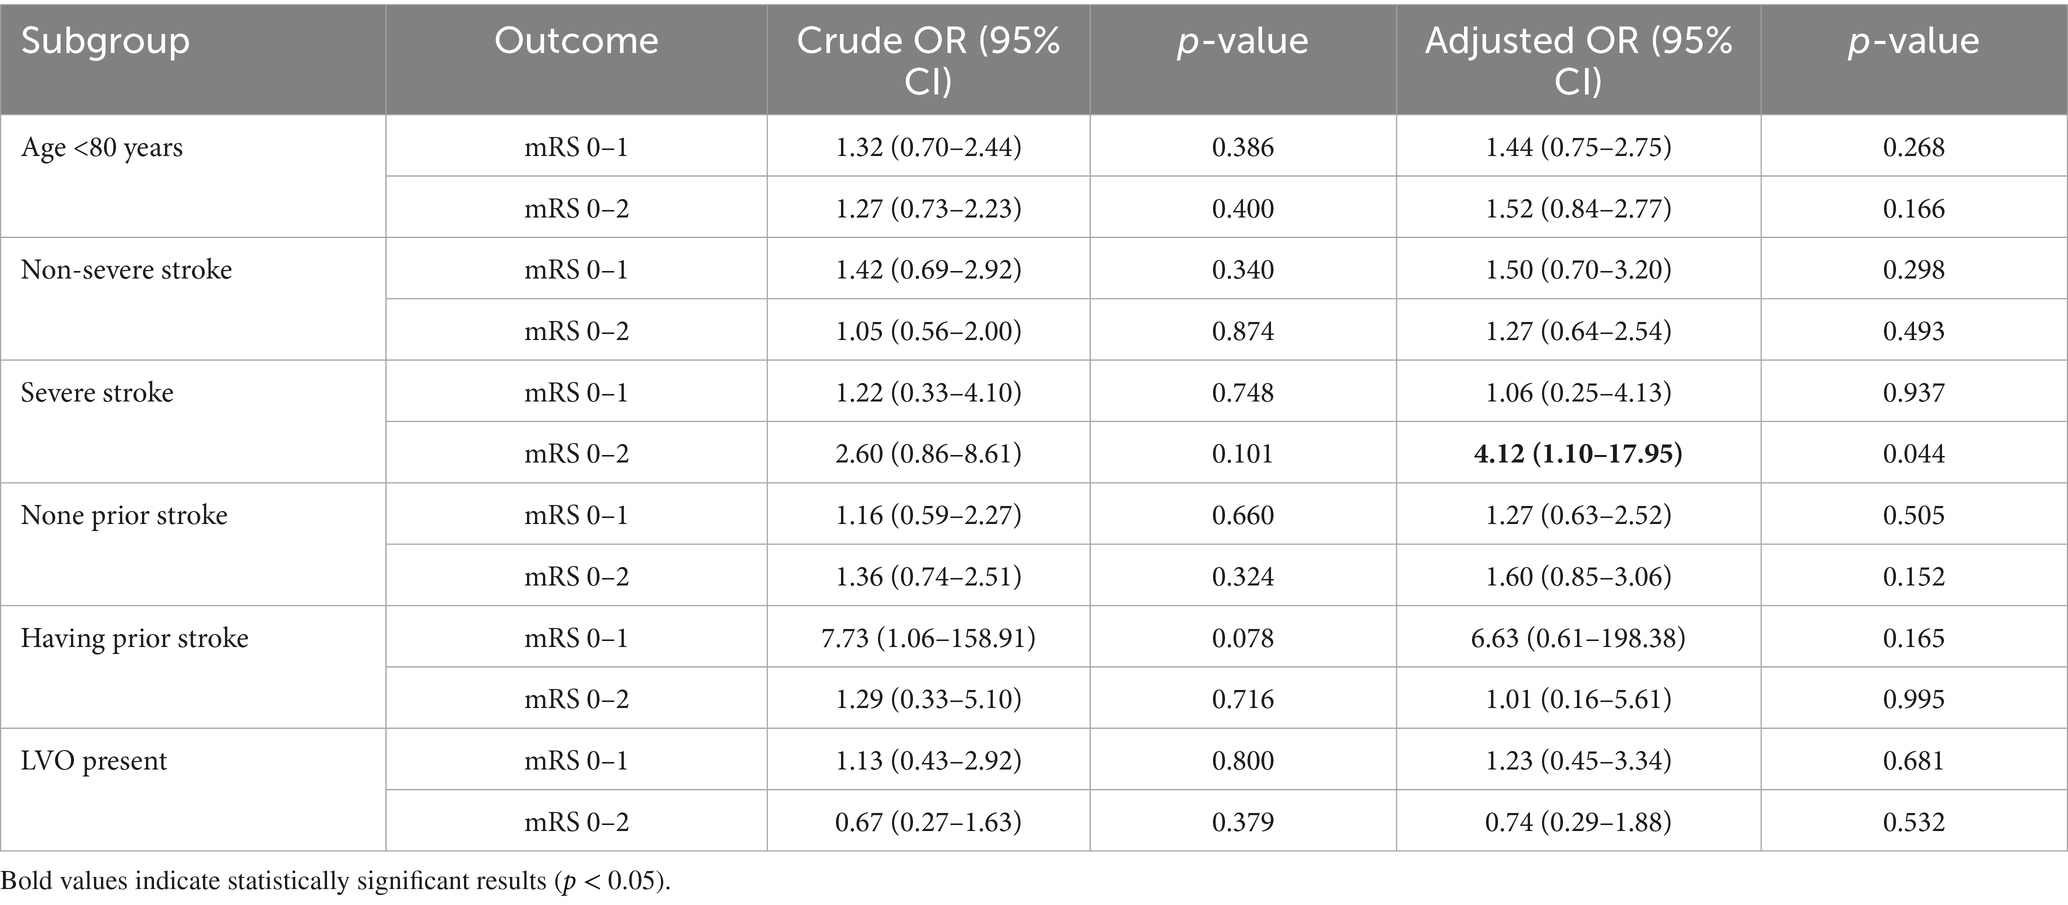Click the bold 4.12 (1.10–17.95) value
Image resolution: width=2068 pixels, height=905 pixels.
[x=1578, y=454]
